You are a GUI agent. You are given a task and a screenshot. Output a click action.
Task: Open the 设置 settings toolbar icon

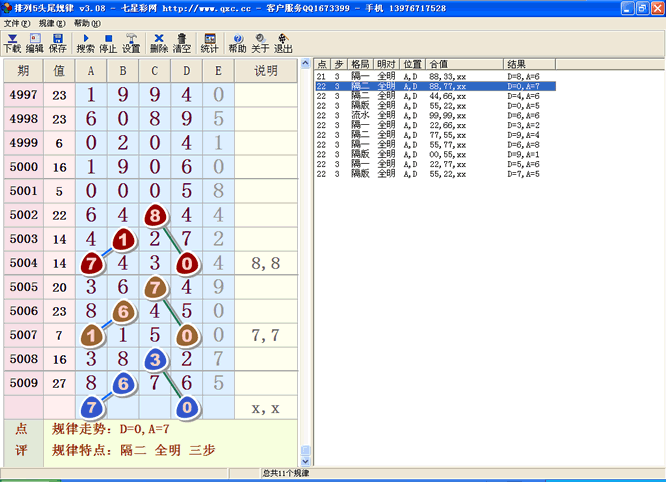[131, 43]
